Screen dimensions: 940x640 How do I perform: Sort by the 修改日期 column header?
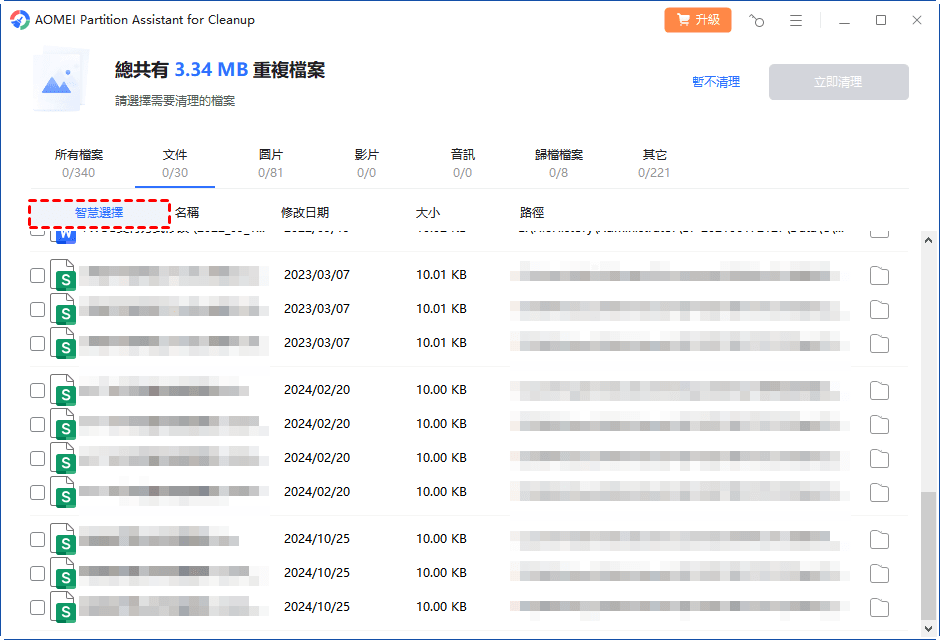coord(305,213)
